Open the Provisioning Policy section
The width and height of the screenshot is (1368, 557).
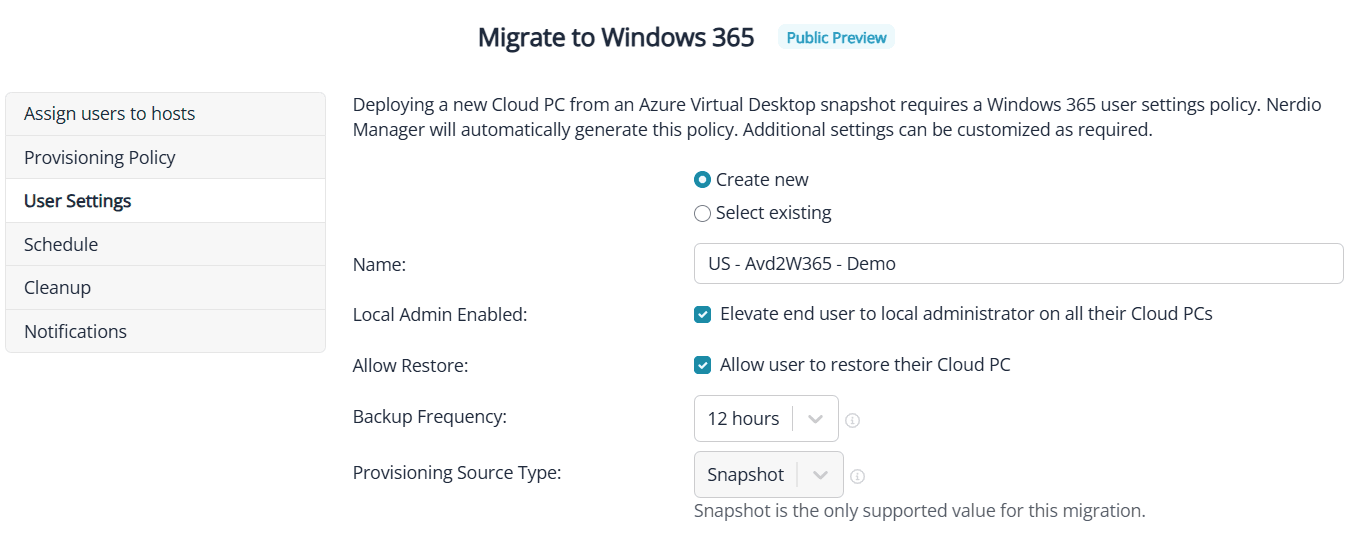click(165, 158)
